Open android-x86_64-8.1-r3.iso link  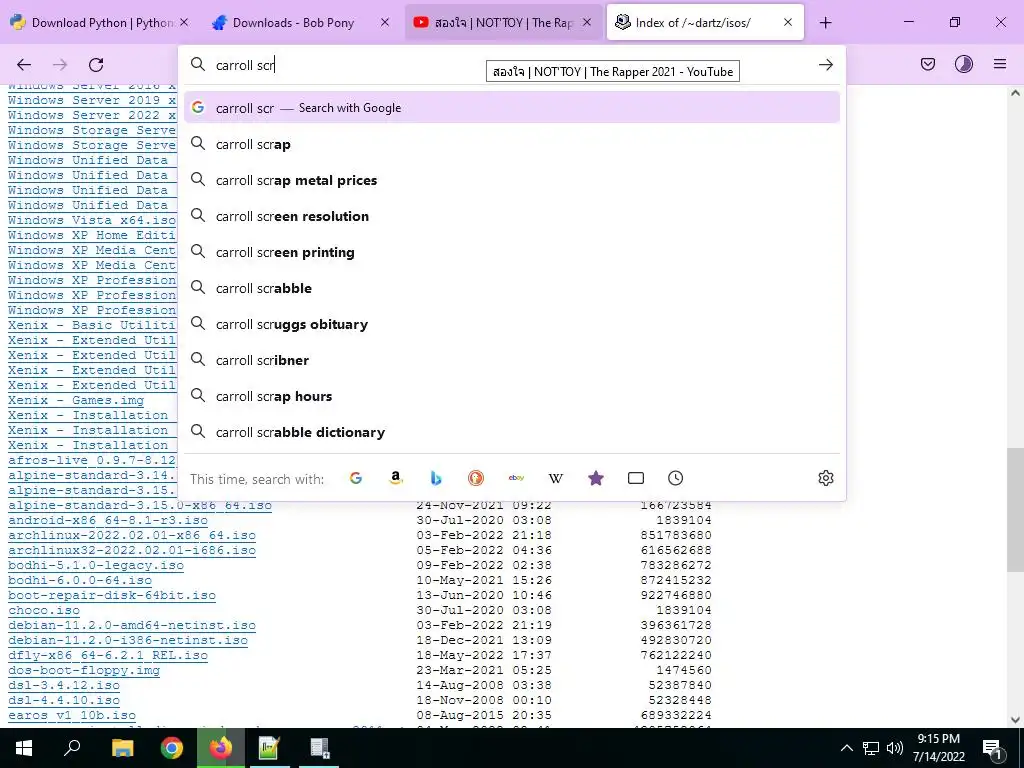pos(108,520)
